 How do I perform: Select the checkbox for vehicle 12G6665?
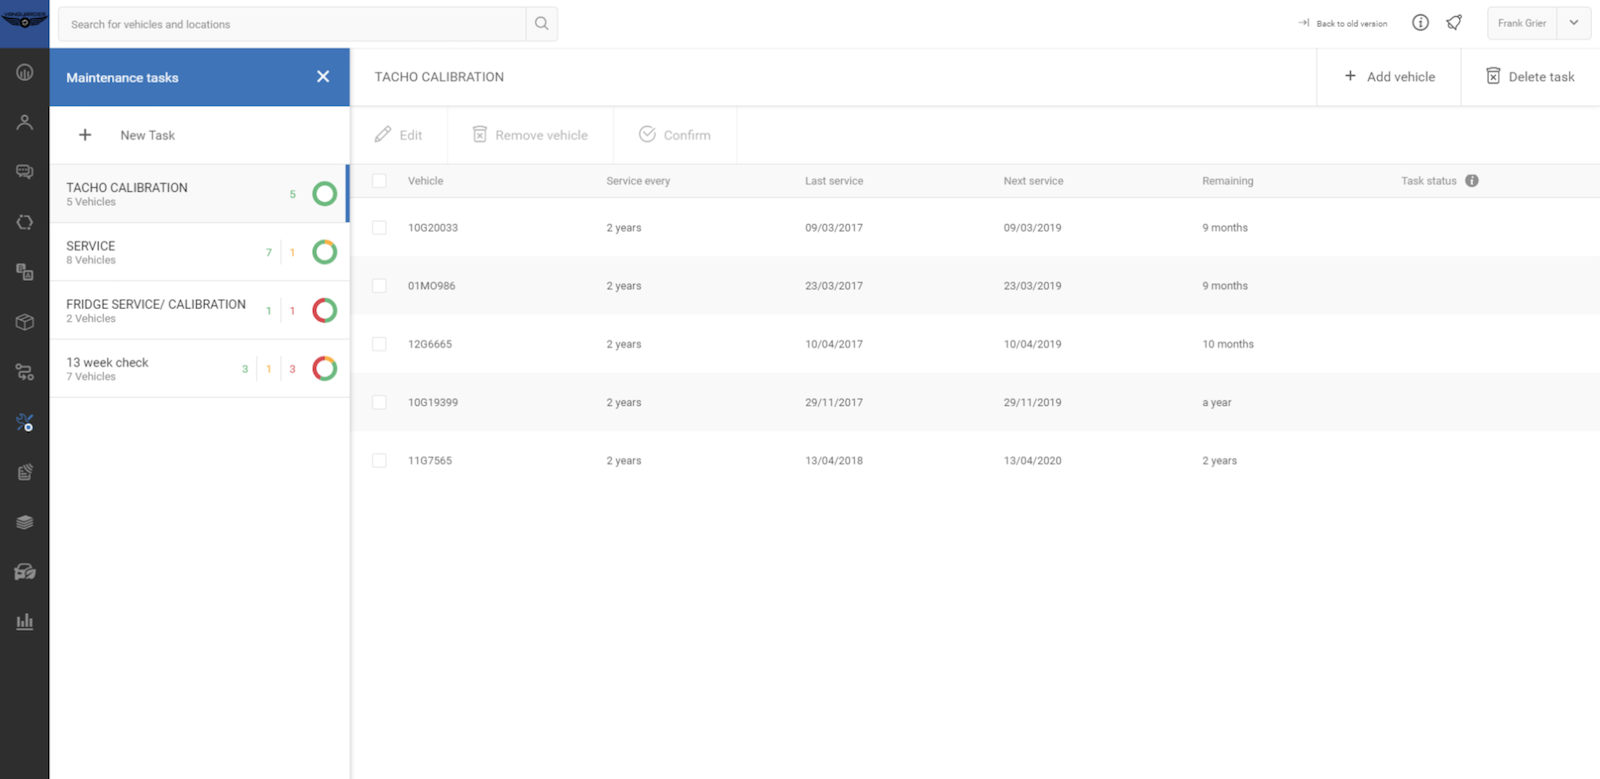click(x=379, y=344)
